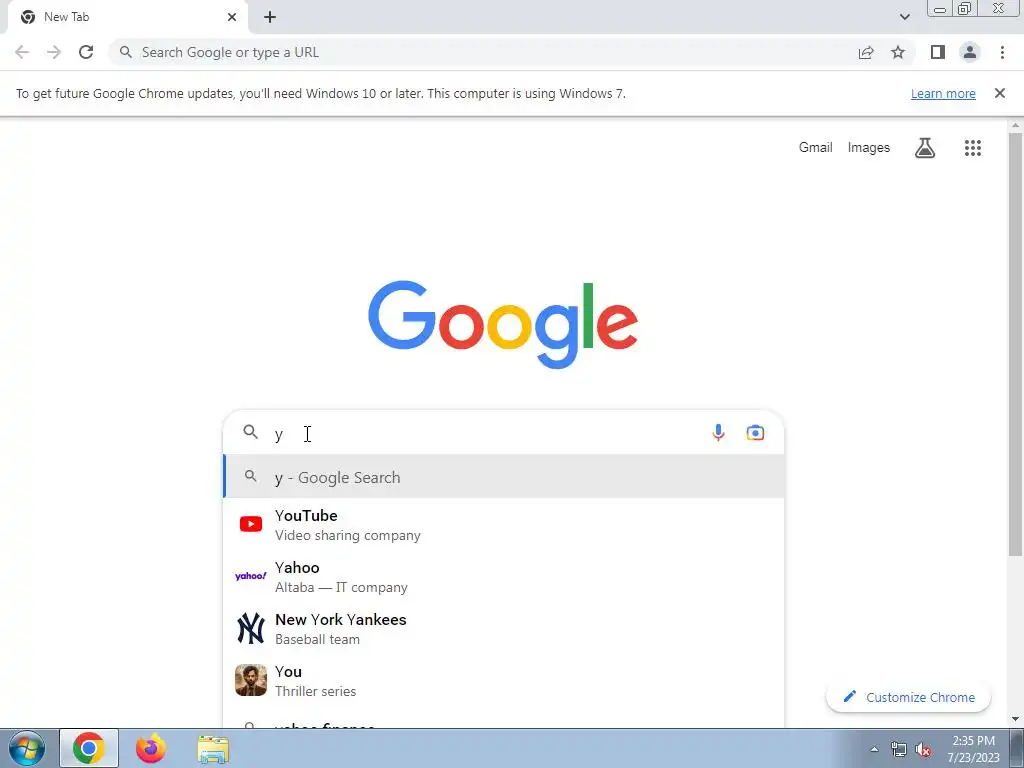Start voice search with microphone icon
This screenshot has height=768, width=1024.
[718, 432]
